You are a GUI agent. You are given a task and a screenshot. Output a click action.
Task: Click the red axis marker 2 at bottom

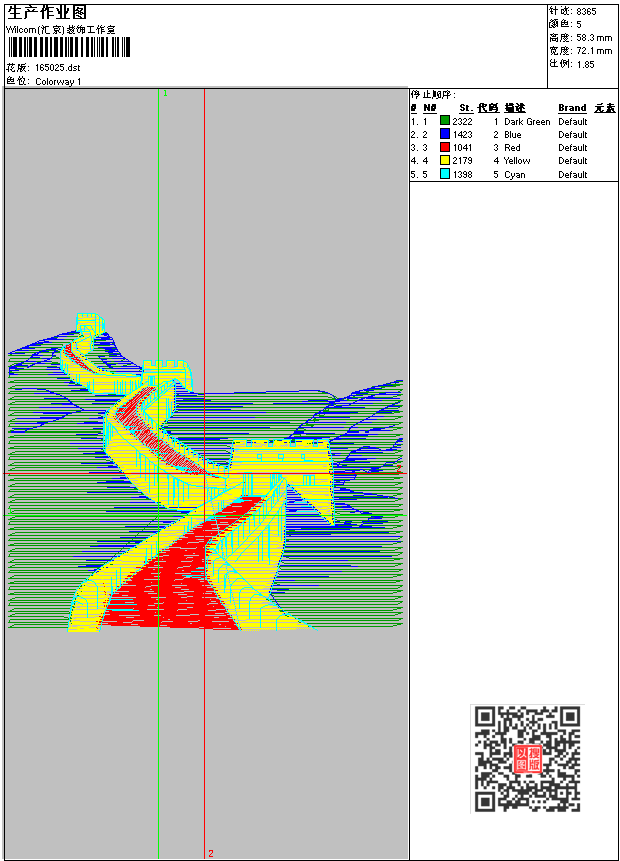(x=211, y=853)
